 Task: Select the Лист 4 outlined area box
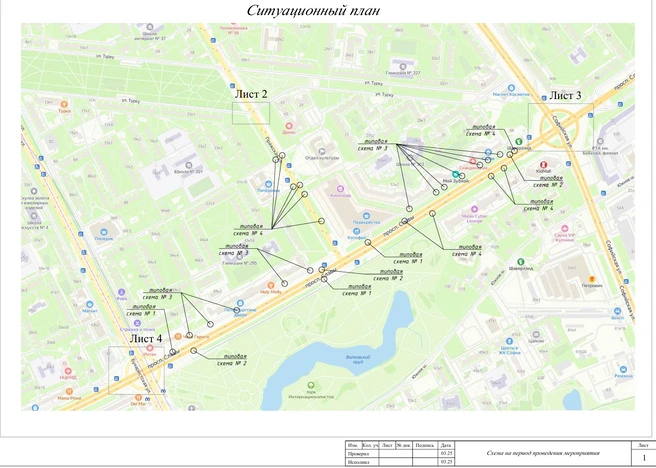(x=136, y=370)
